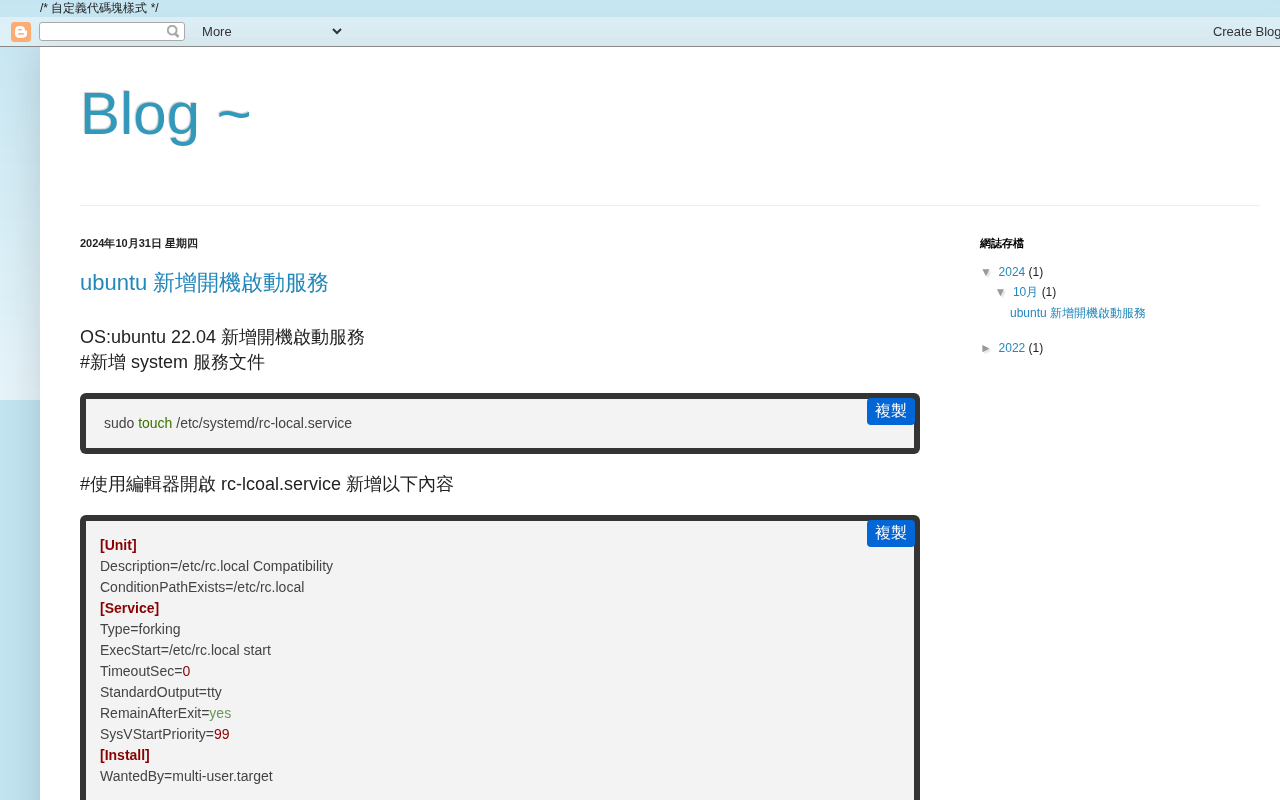1280x800 pixels.
Task: Click the [Unit] section header line
Action: tap(118, 545)
